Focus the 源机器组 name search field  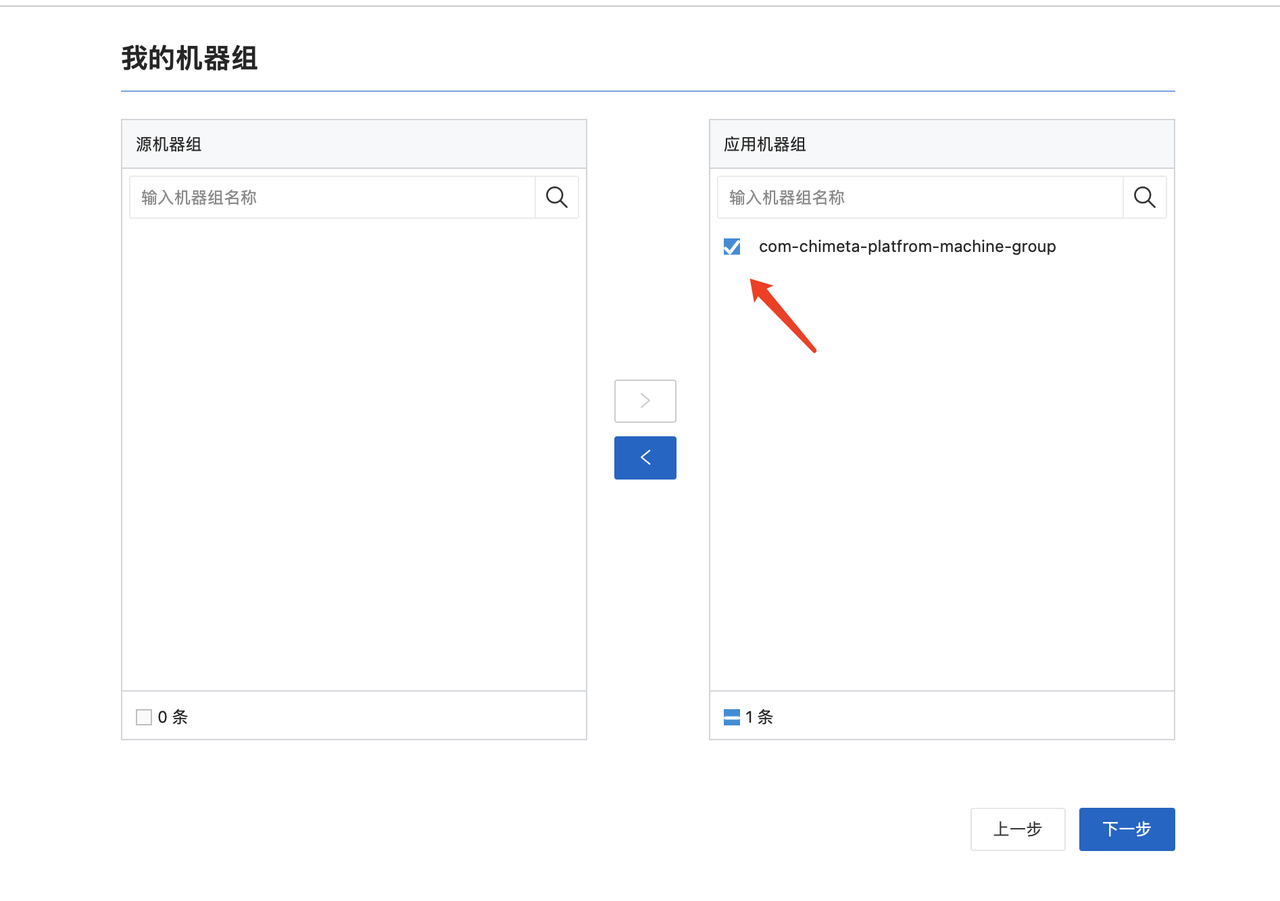[333, 198]
